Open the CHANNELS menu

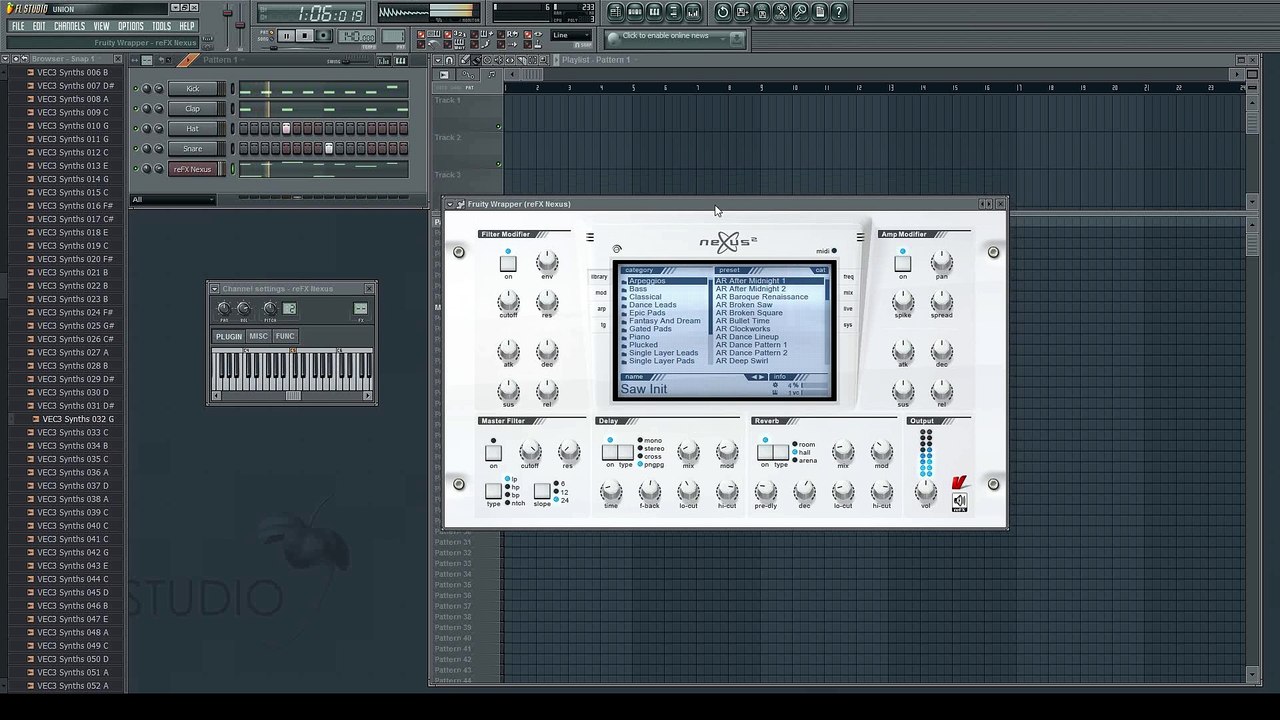pyautogui.click(x=69, y=26)
